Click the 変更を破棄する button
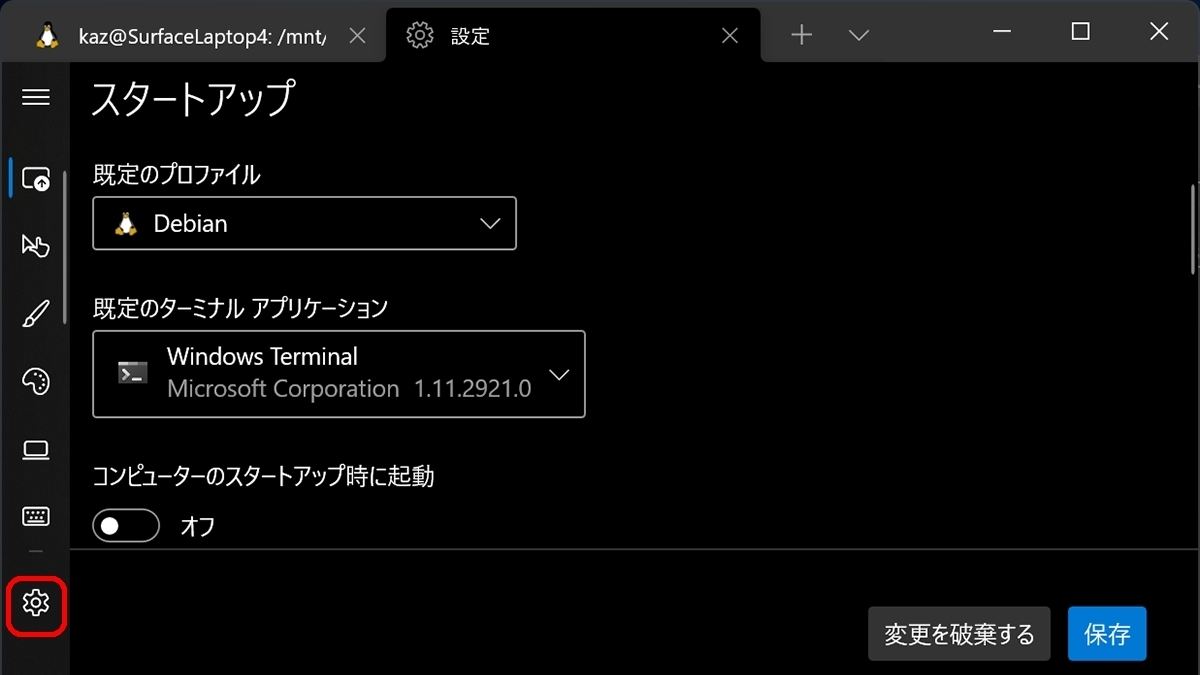 point(959,634)
